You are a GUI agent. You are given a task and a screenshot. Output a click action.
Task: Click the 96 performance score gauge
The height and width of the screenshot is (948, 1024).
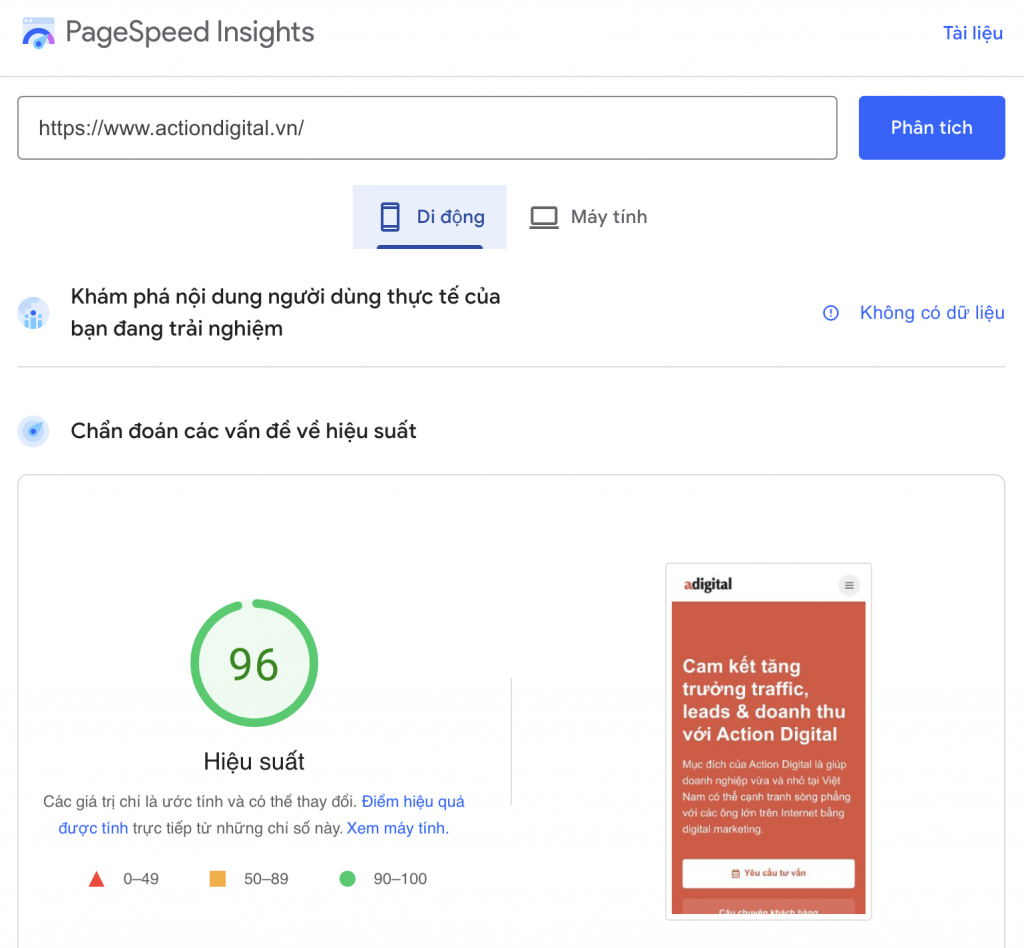[254, 663]
